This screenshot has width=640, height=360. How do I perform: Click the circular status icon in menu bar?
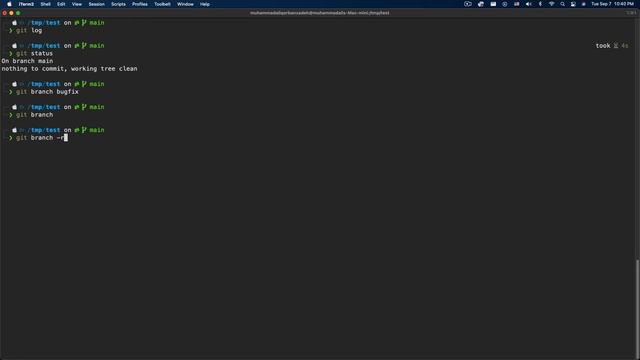tap(505, 4)
